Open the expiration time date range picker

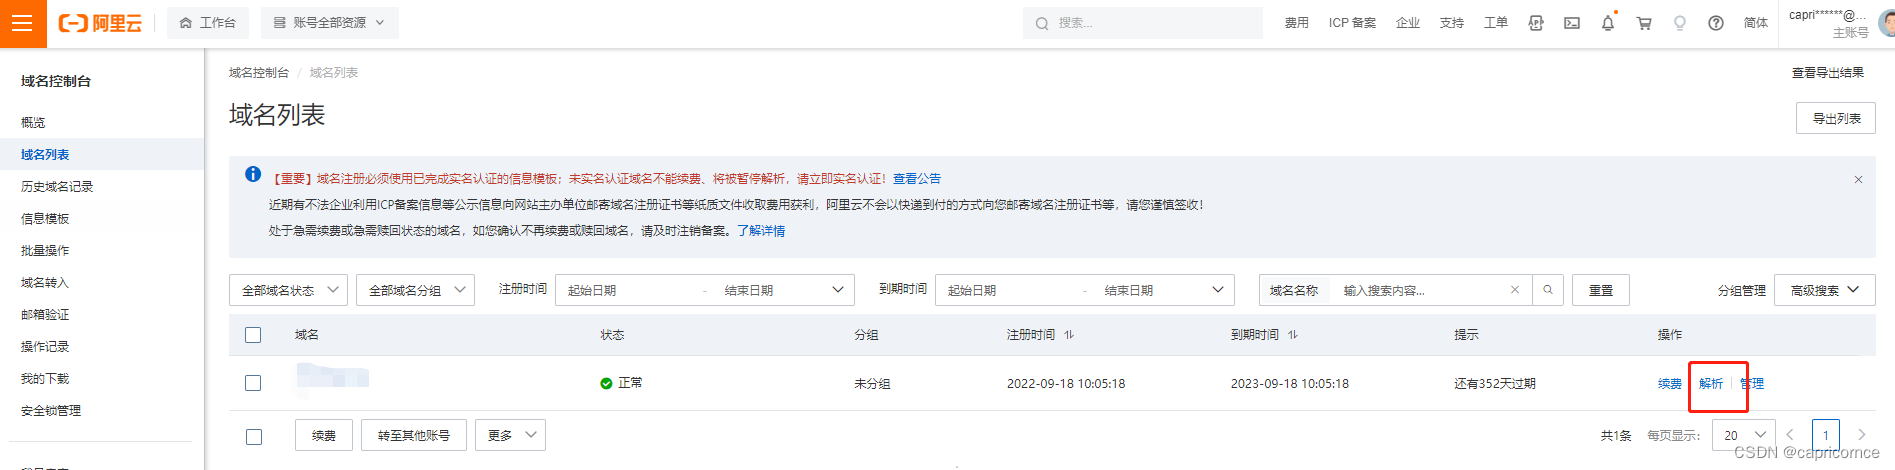coord(1085,290)
